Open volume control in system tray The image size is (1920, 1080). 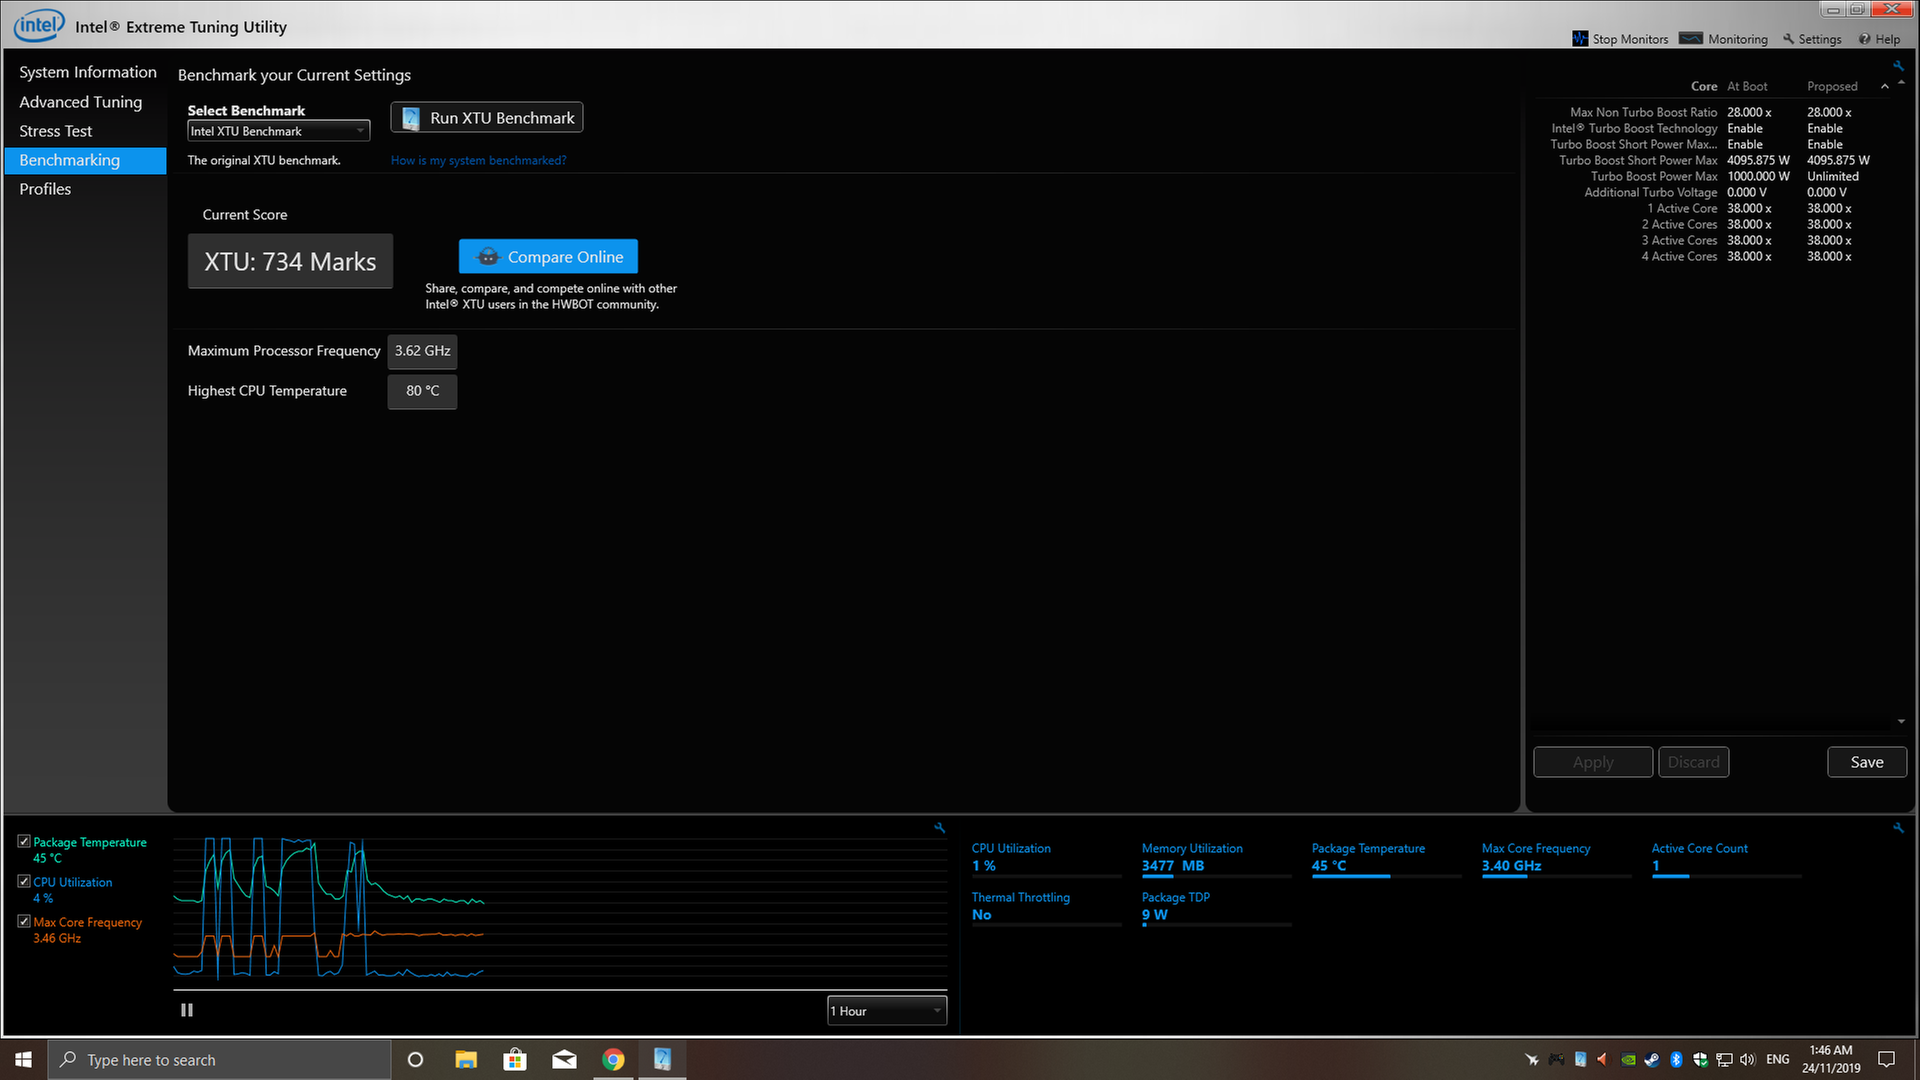[1747, 1059]
